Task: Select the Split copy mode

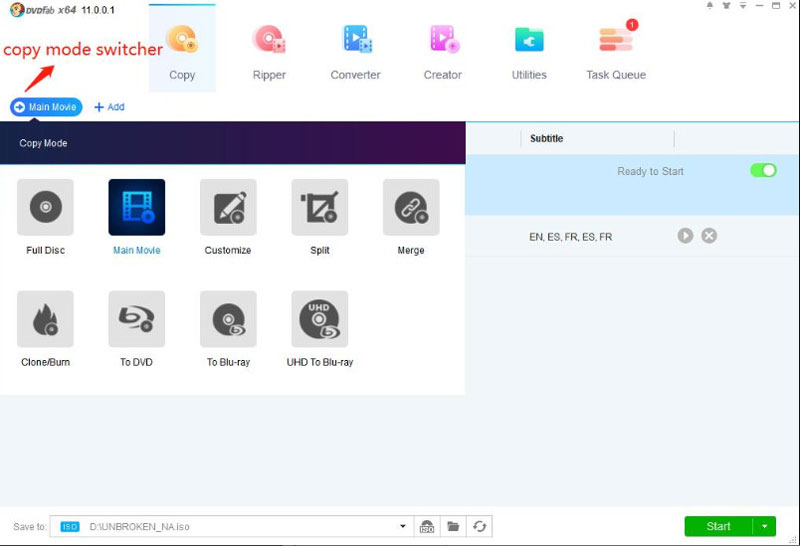Action: pyautogui.click(x=320, y=208)
